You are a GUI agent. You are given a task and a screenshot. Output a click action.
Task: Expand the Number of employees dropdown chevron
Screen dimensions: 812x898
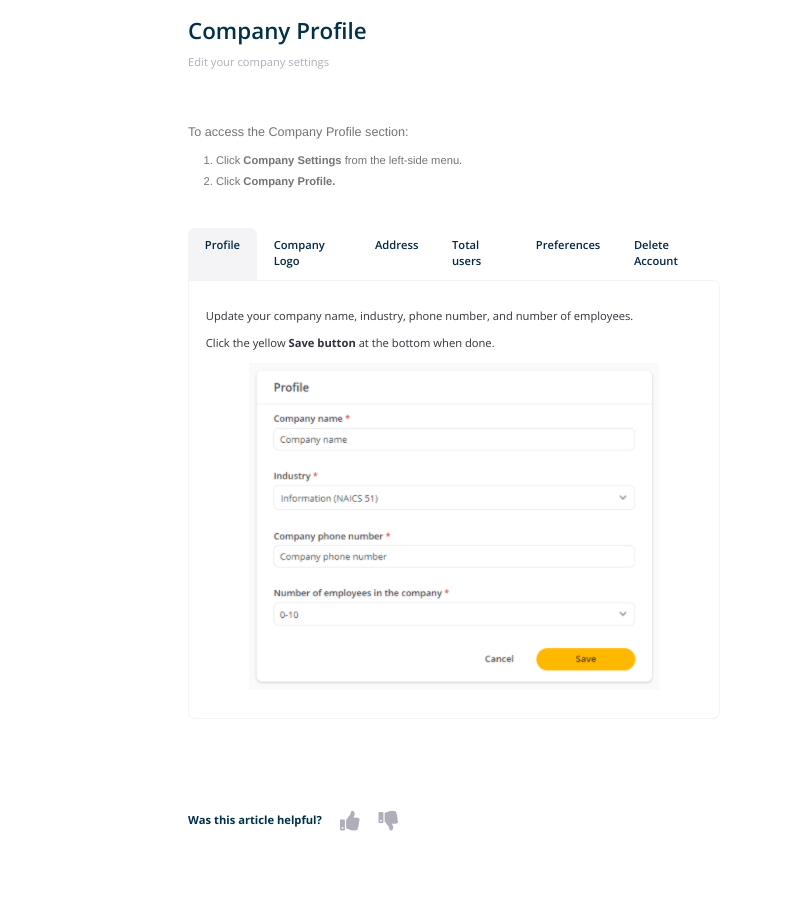622,614
